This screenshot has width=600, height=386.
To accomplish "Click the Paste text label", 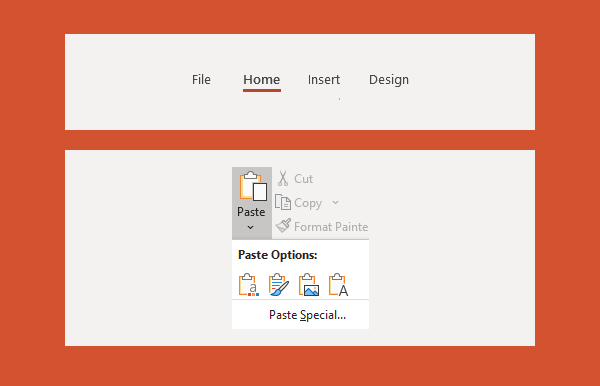I will 251,212.
